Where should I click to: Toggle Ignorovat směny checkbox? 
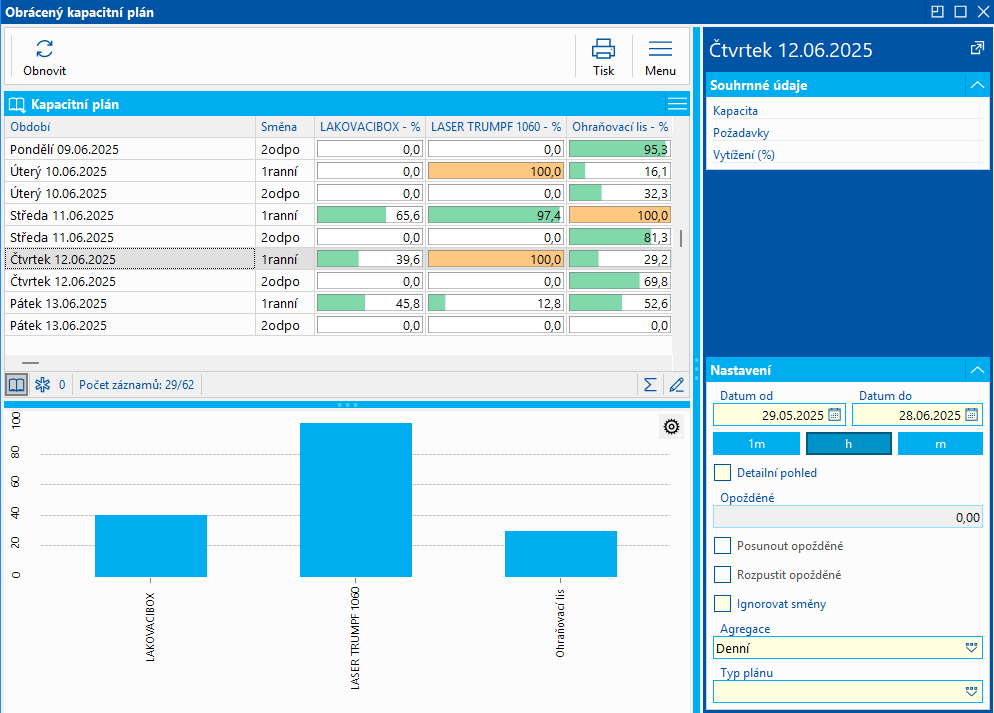click(722, 603)
